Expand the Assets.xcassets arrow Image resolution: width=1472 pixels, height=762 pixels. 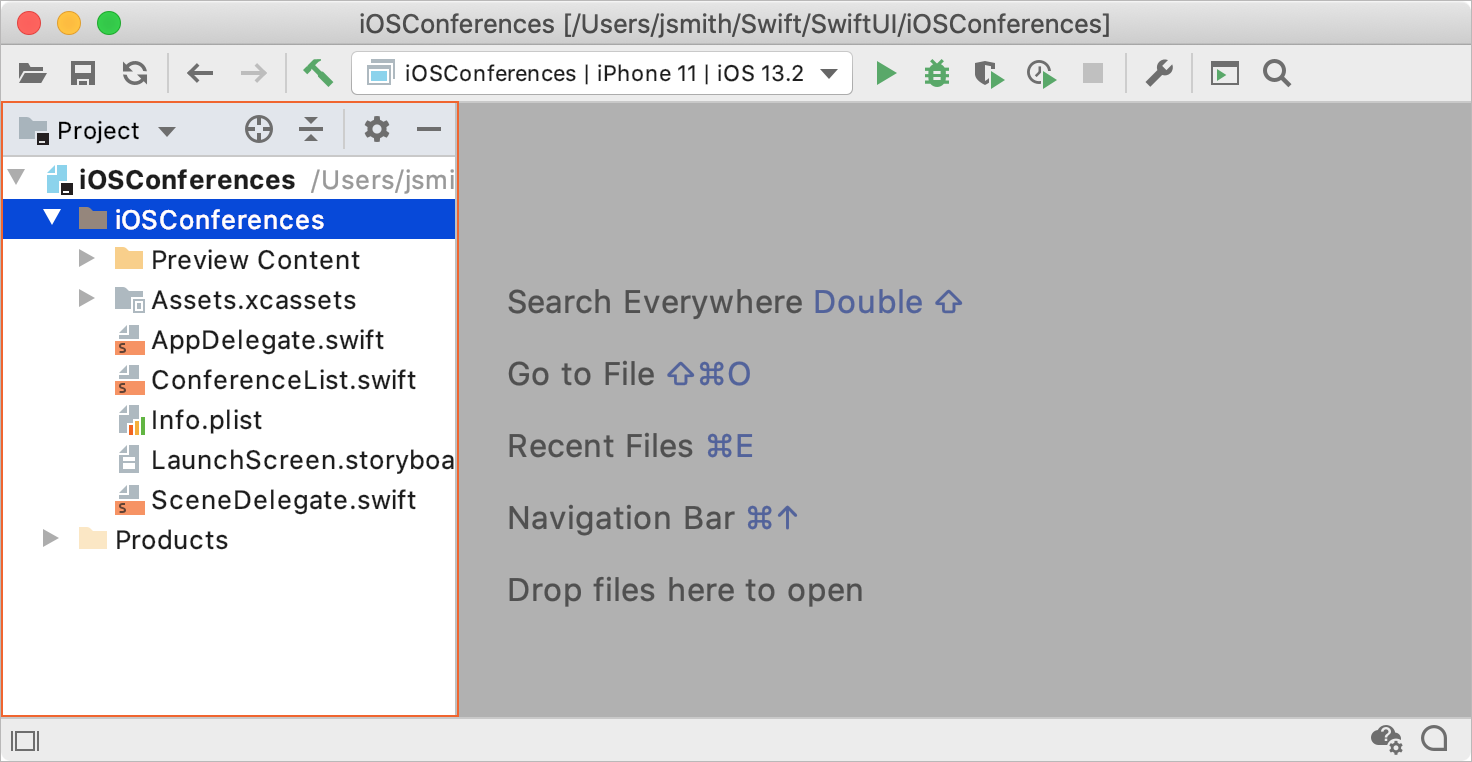(x=87, y=299)
